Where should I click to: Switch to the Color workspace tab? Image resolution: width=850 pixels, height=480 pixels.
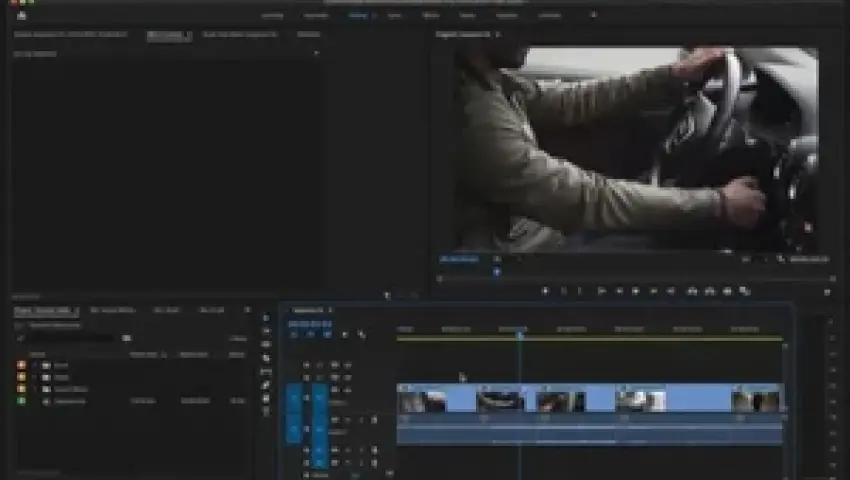click(x=395, y=15)
